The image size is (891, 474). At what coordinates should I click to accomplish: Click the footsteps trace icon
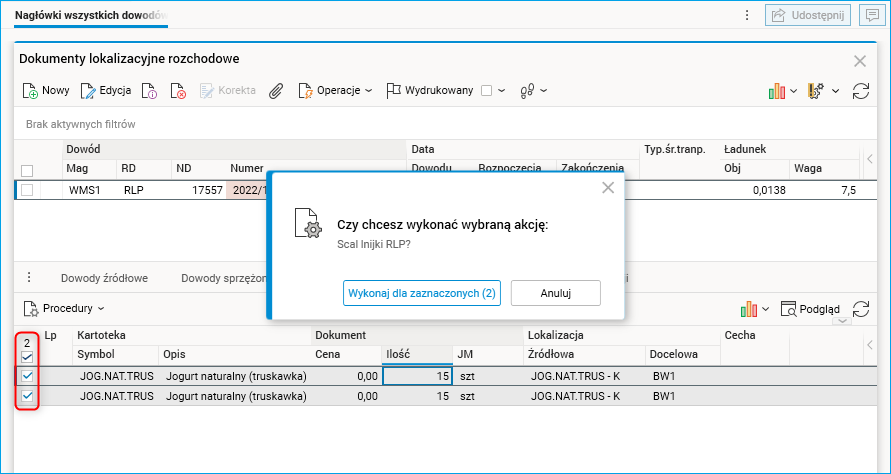coord(528,91)
